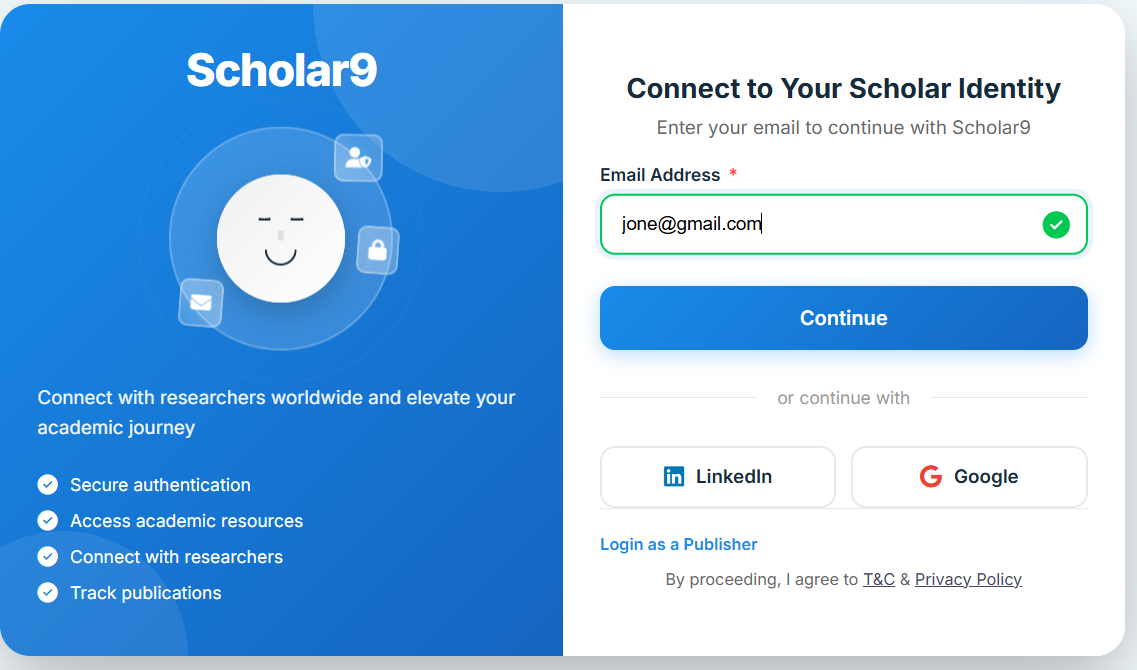Screen dimensions: 1137x670
Task: Open the Privacy Policy link
Action: click(968, 579)
